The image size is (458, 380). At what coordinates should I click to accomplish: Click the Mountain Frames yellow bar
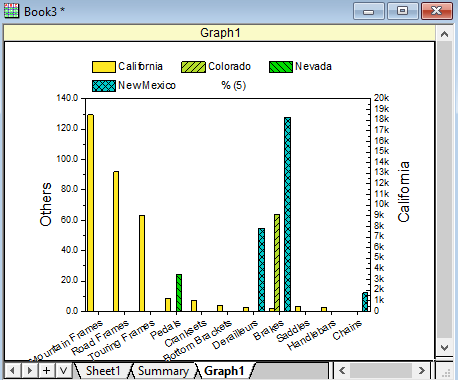point(90,213)
